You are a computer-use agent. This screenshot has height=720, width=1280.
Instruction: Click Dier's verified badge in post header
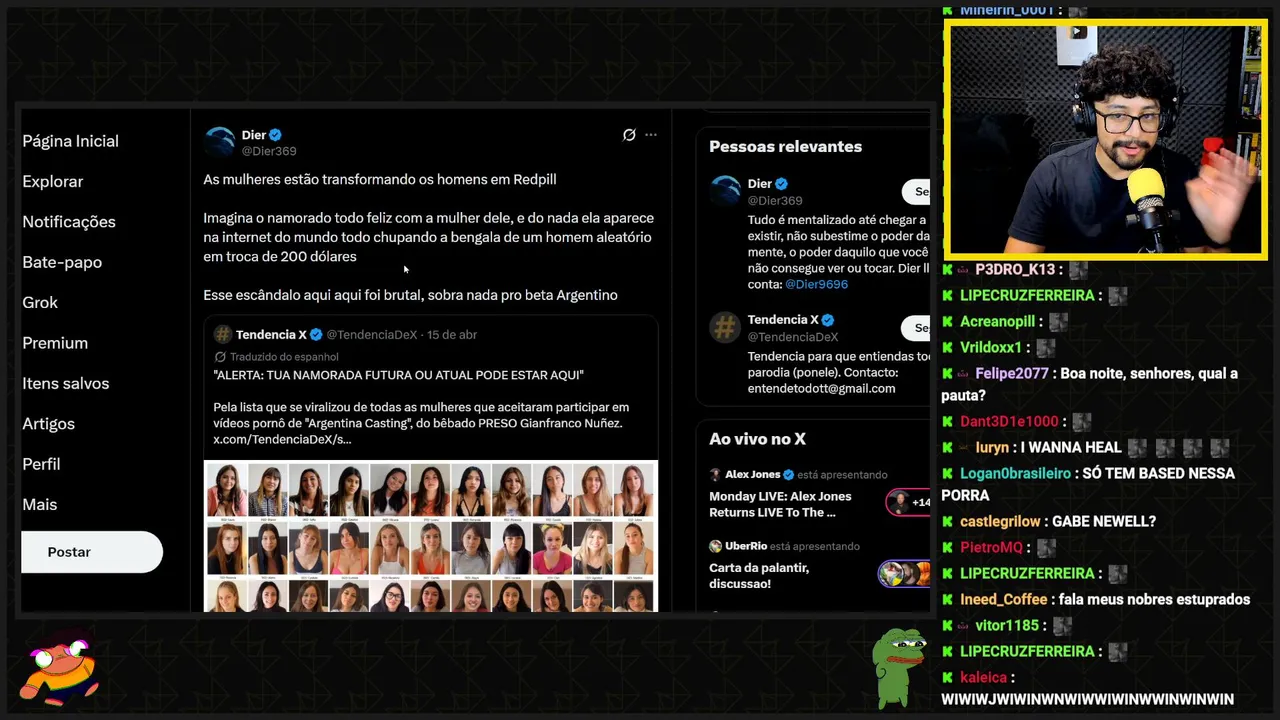tap(275, 135)
